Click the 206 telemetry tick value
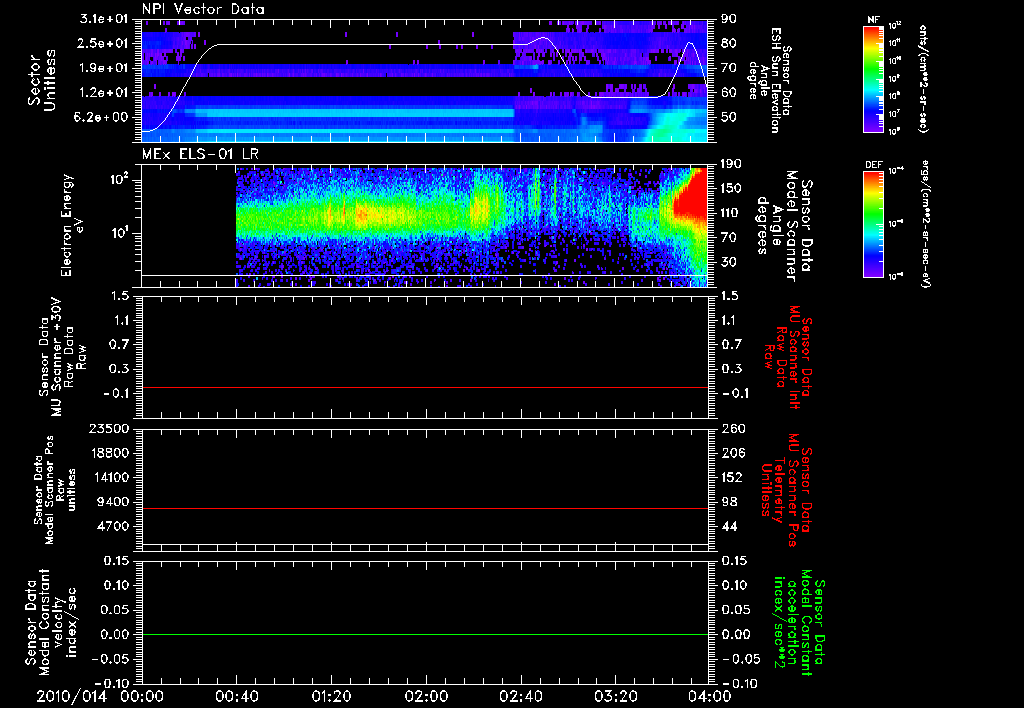1024x708 pixels. tap(731, 453)
